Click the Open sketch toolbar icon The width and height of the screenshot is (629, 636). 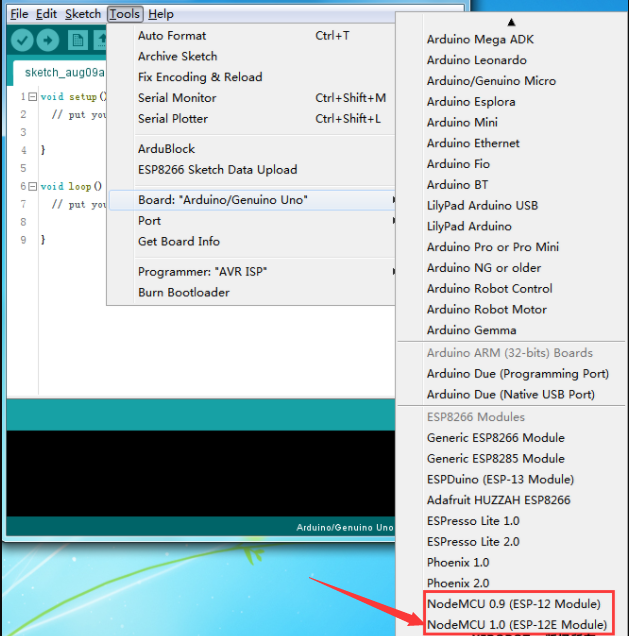(x=100, y=40)
